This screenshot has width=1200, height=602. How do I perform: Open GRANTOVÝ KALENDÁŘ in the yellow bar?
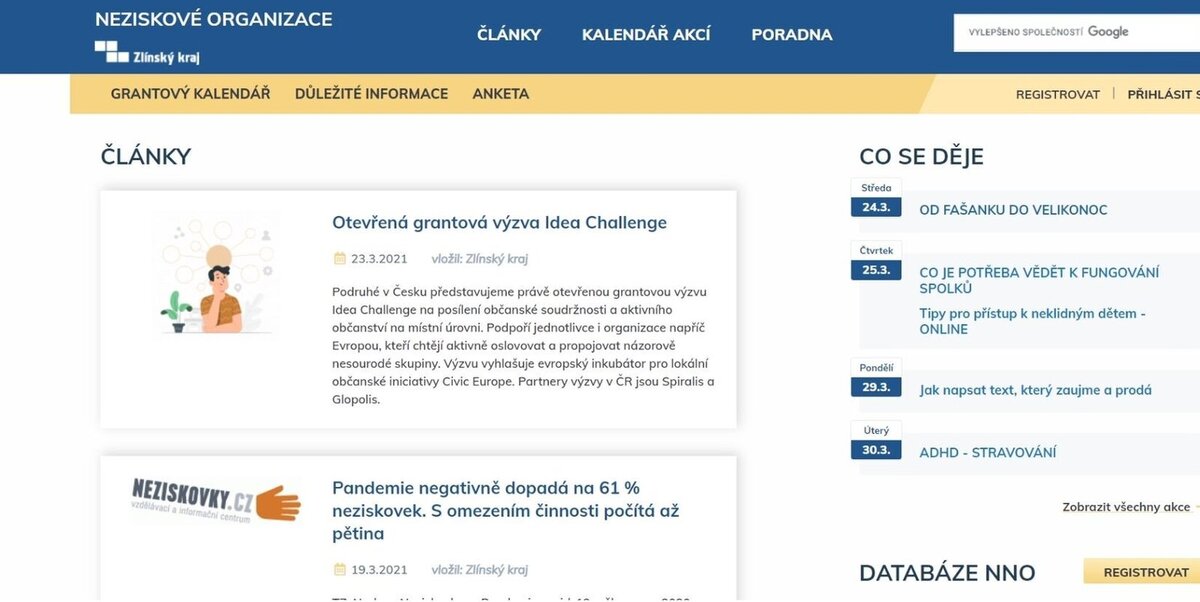(x=190, y=94)
